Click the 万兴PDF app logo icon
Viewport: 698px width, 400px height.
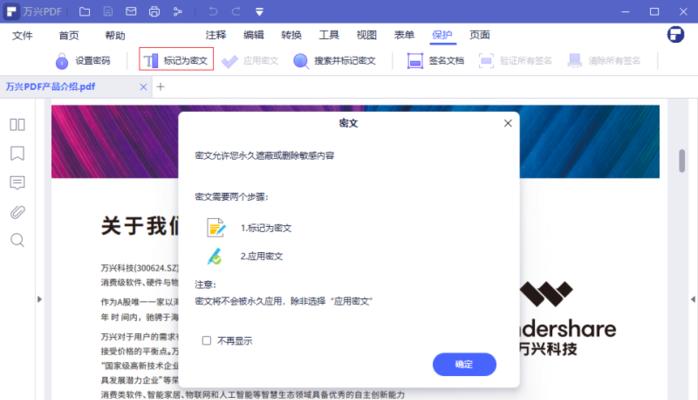12,12
